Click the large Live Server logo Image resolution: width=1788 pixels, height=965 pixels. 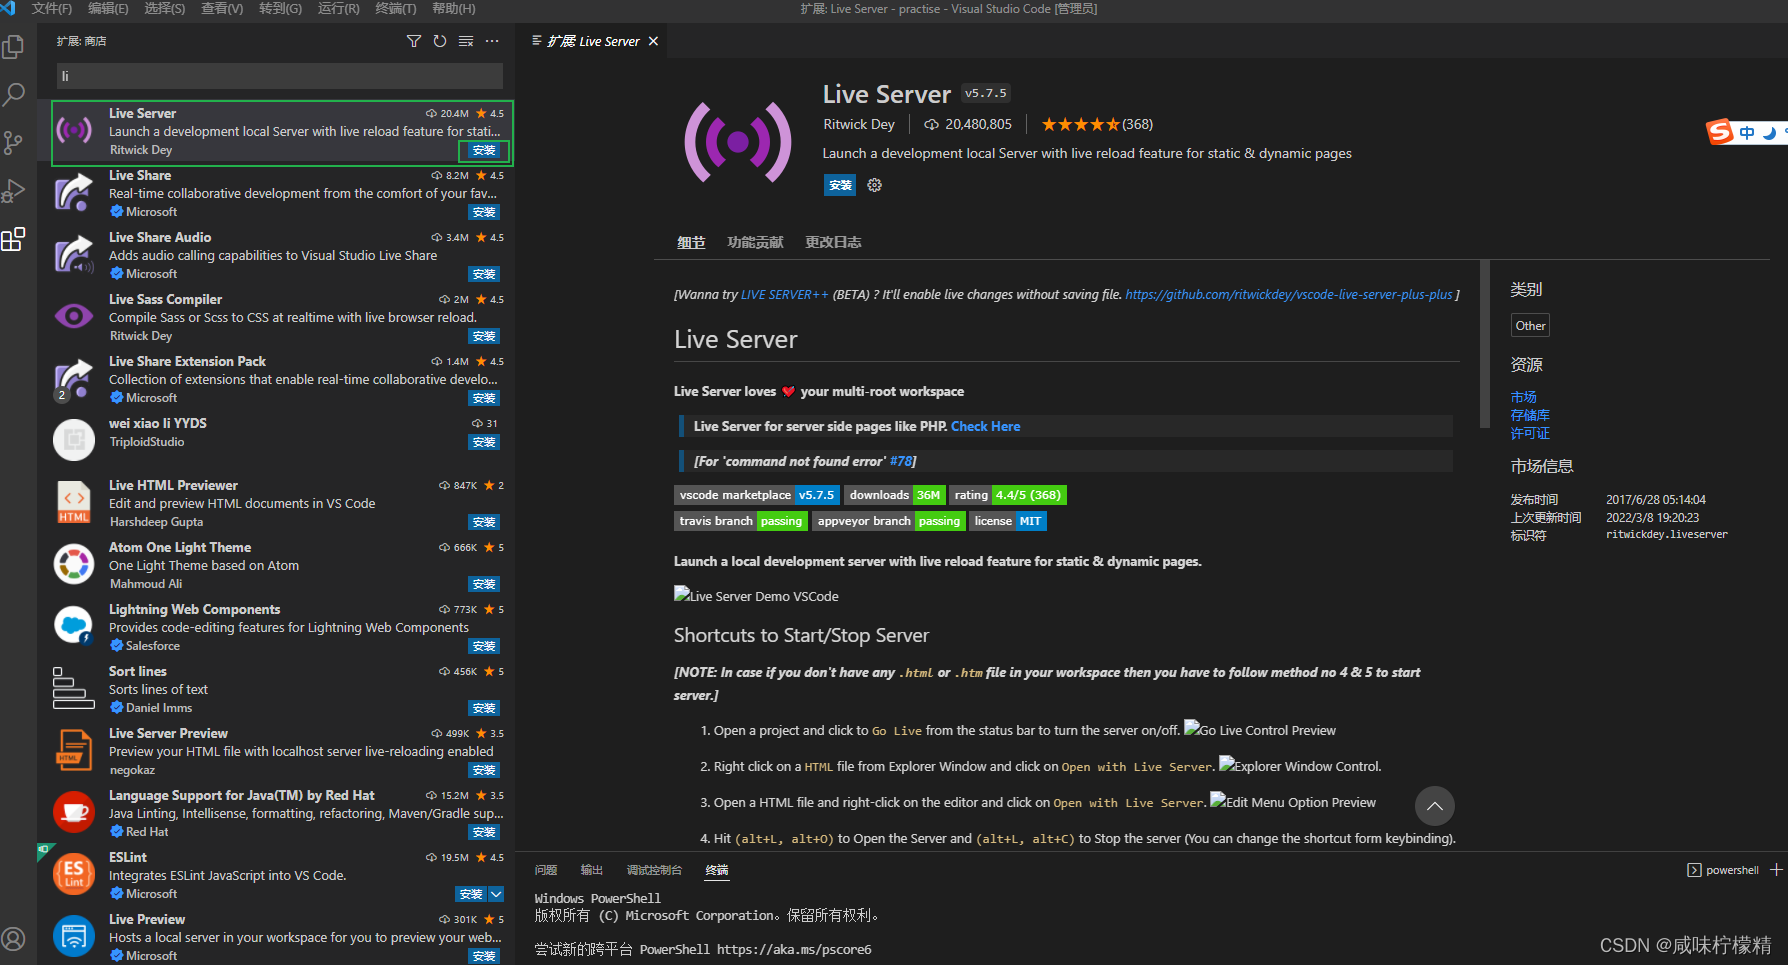(738, 142)
